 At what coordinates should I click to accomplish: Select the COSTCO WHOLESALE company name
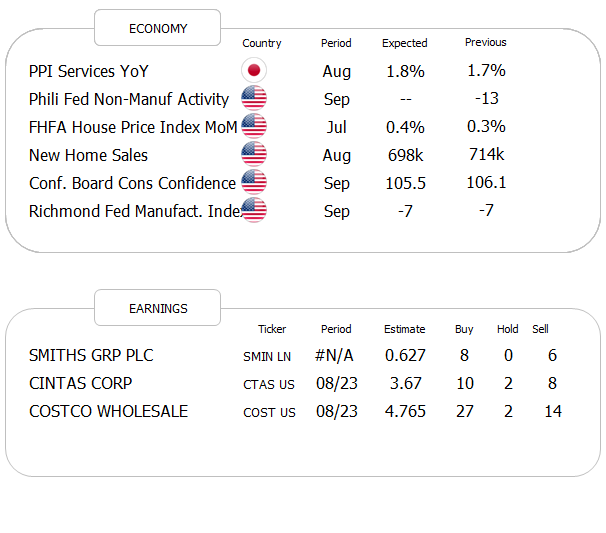pos(109,411)
